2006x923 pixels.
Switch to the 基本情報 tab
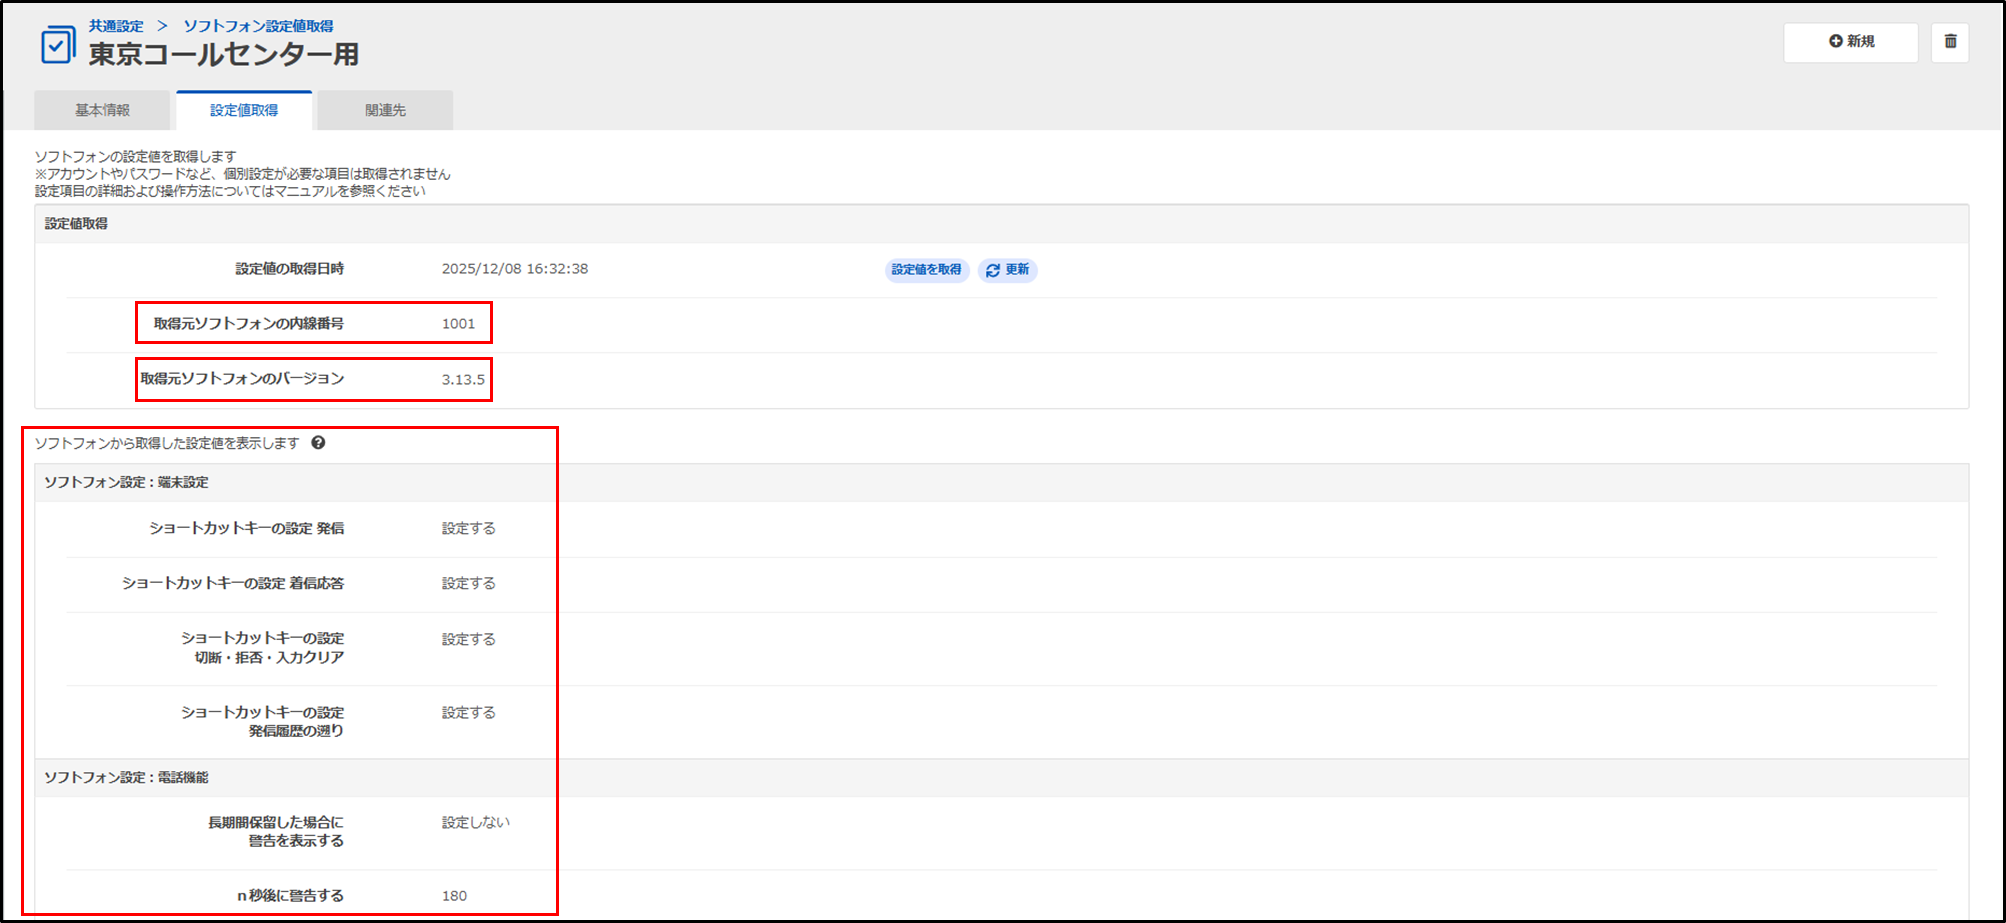tap(102, 110)
